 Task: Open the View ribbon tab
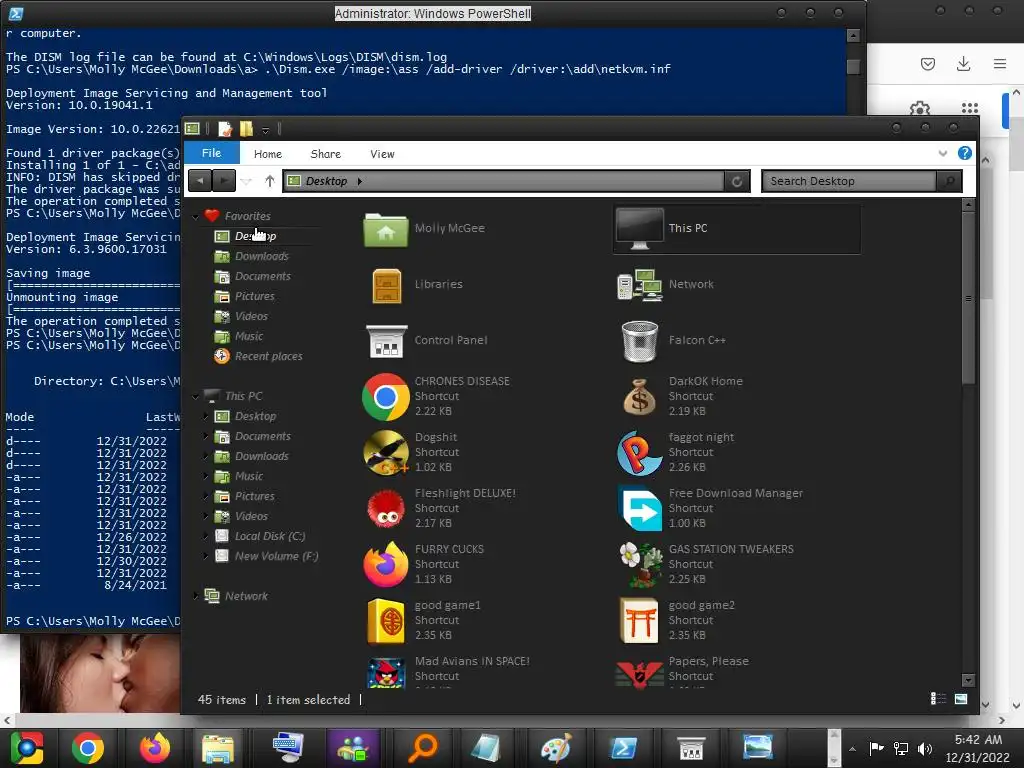(382, 154)
